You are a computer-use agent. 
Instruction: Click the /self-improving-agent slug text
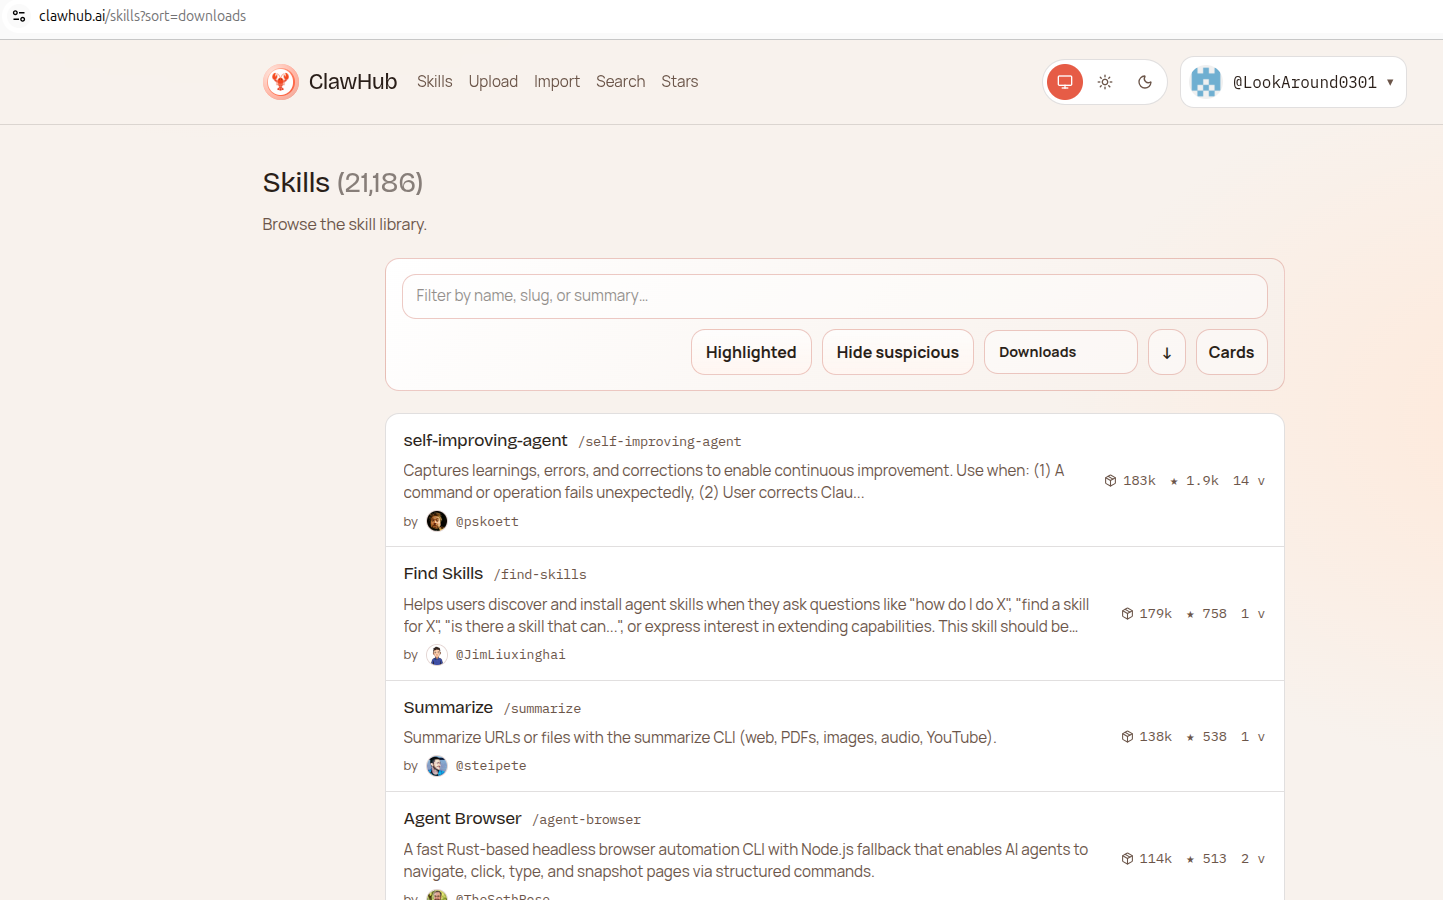coord(660,442)
